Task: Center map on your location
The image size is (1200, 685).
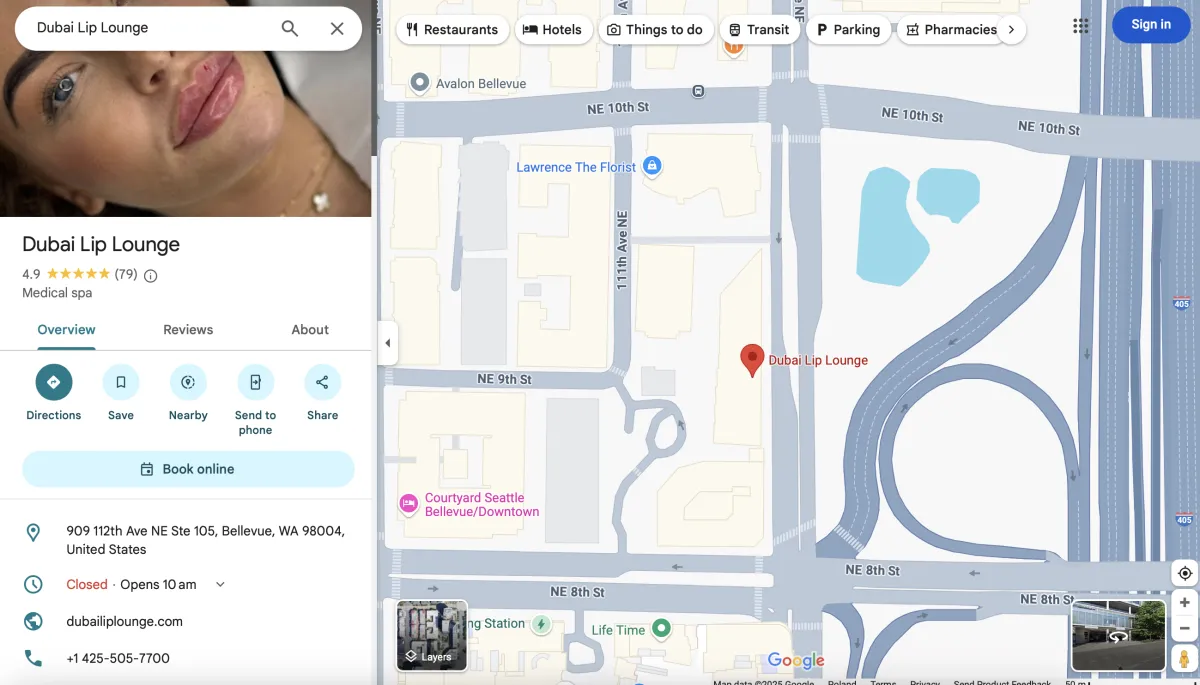Action: tap(1185, 573)
